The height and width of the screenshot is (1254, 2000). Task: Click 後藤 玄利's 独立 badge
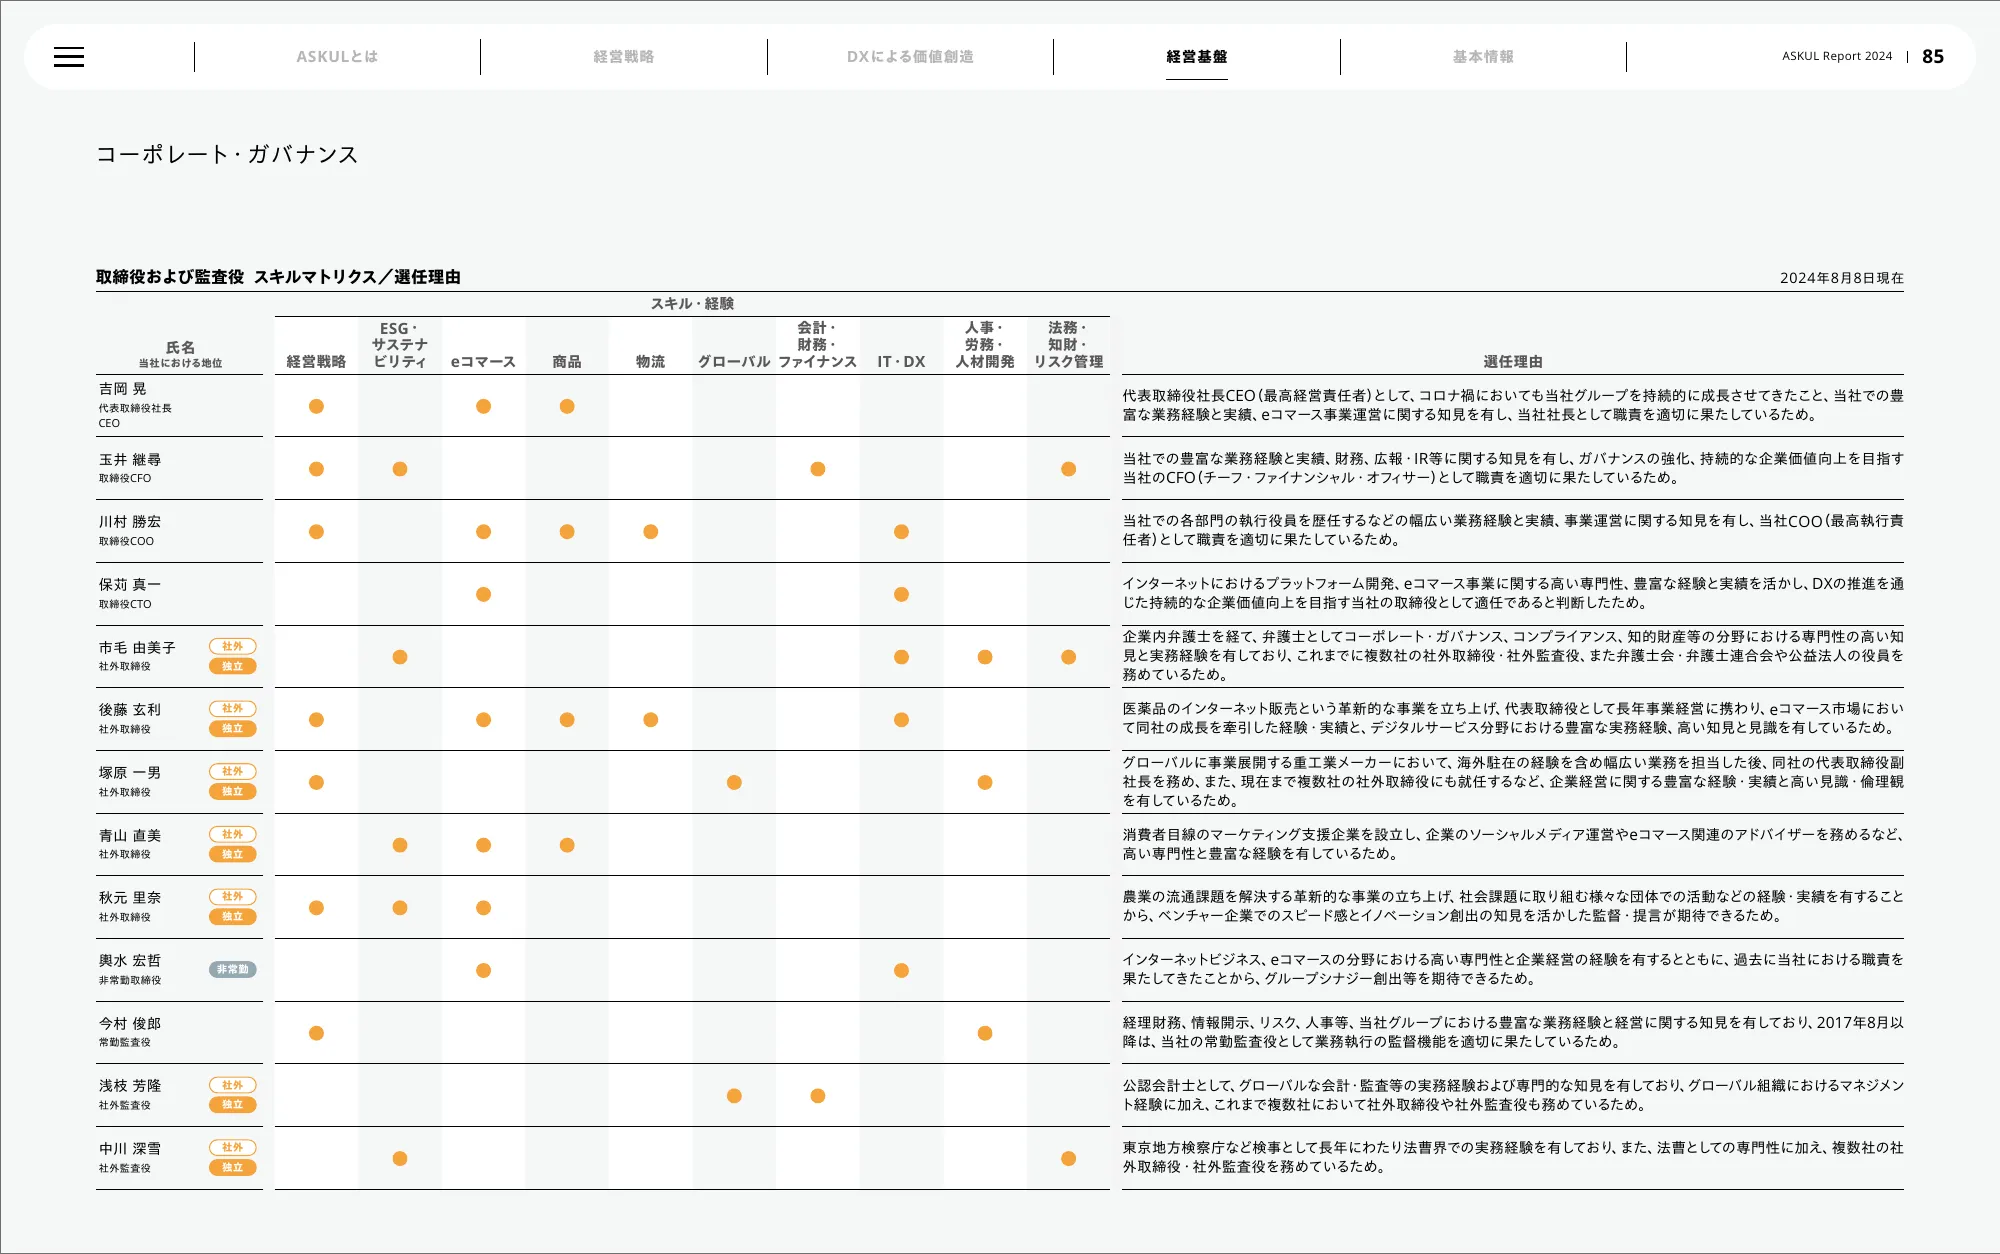(233, 729)
